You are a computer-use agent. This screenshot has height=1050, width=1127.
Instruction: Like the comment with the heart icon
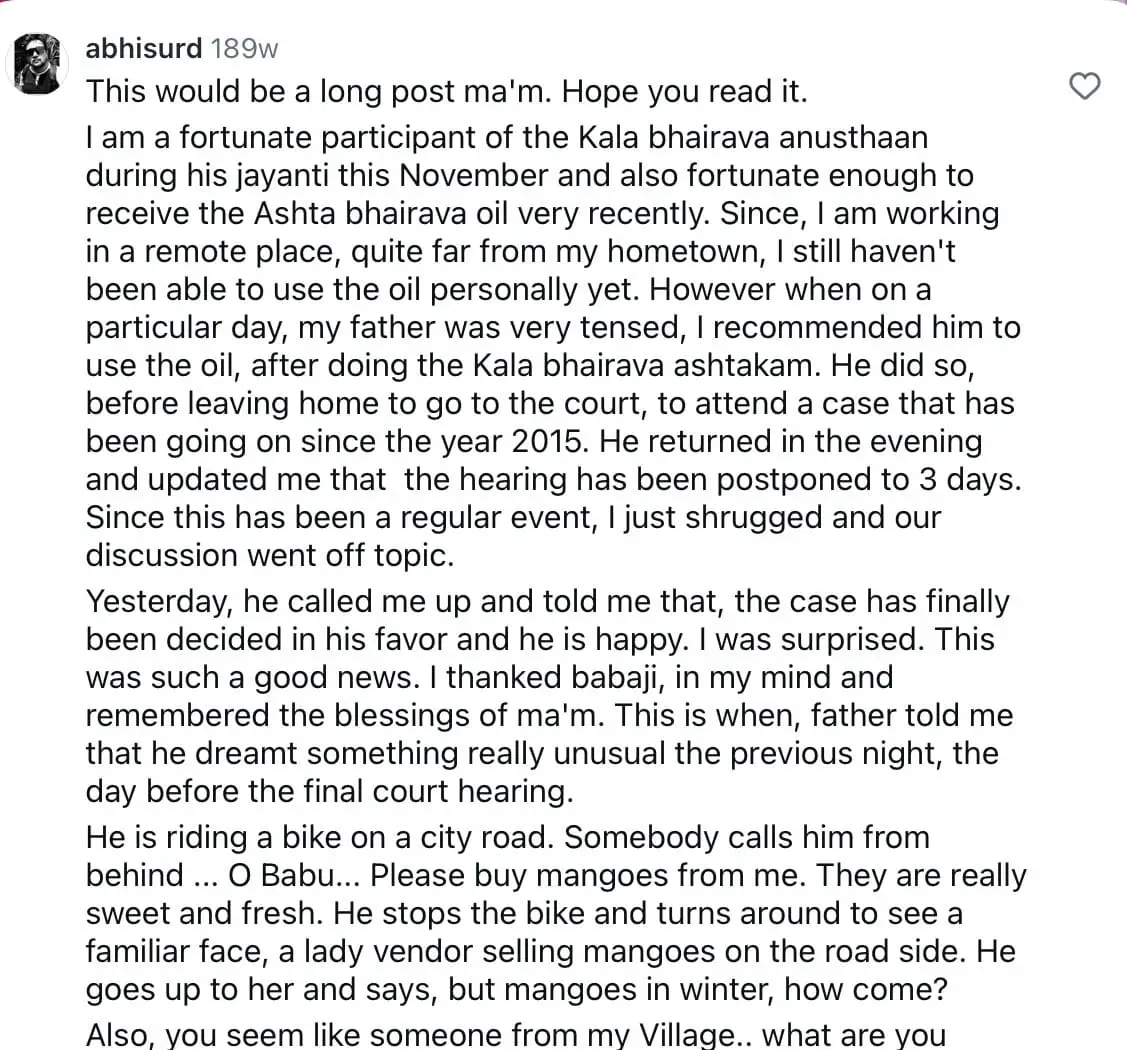(x=1085, y=86)
